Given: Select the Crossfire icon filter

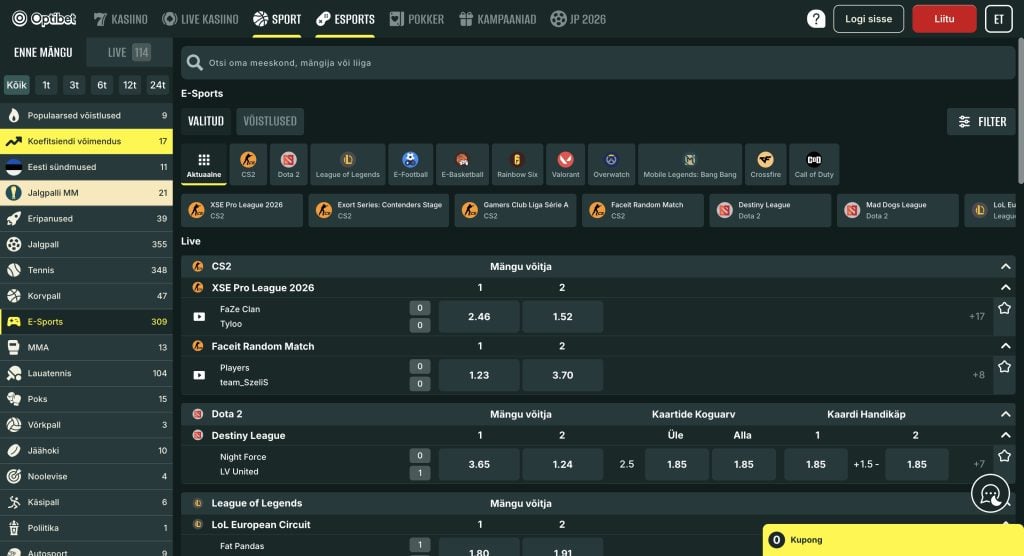Looking at the screenshot, I should pos(765,164).
